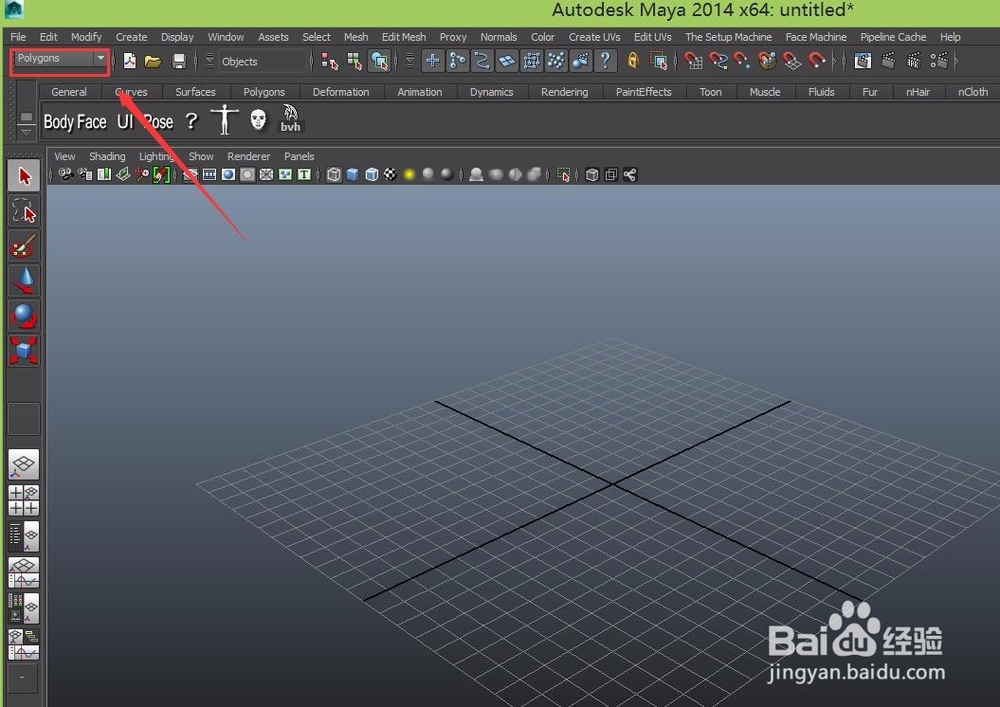This screenshot has height=707, width=1000.
Task: Toggle wireframe shading cube icon
Action: (334, 175)
